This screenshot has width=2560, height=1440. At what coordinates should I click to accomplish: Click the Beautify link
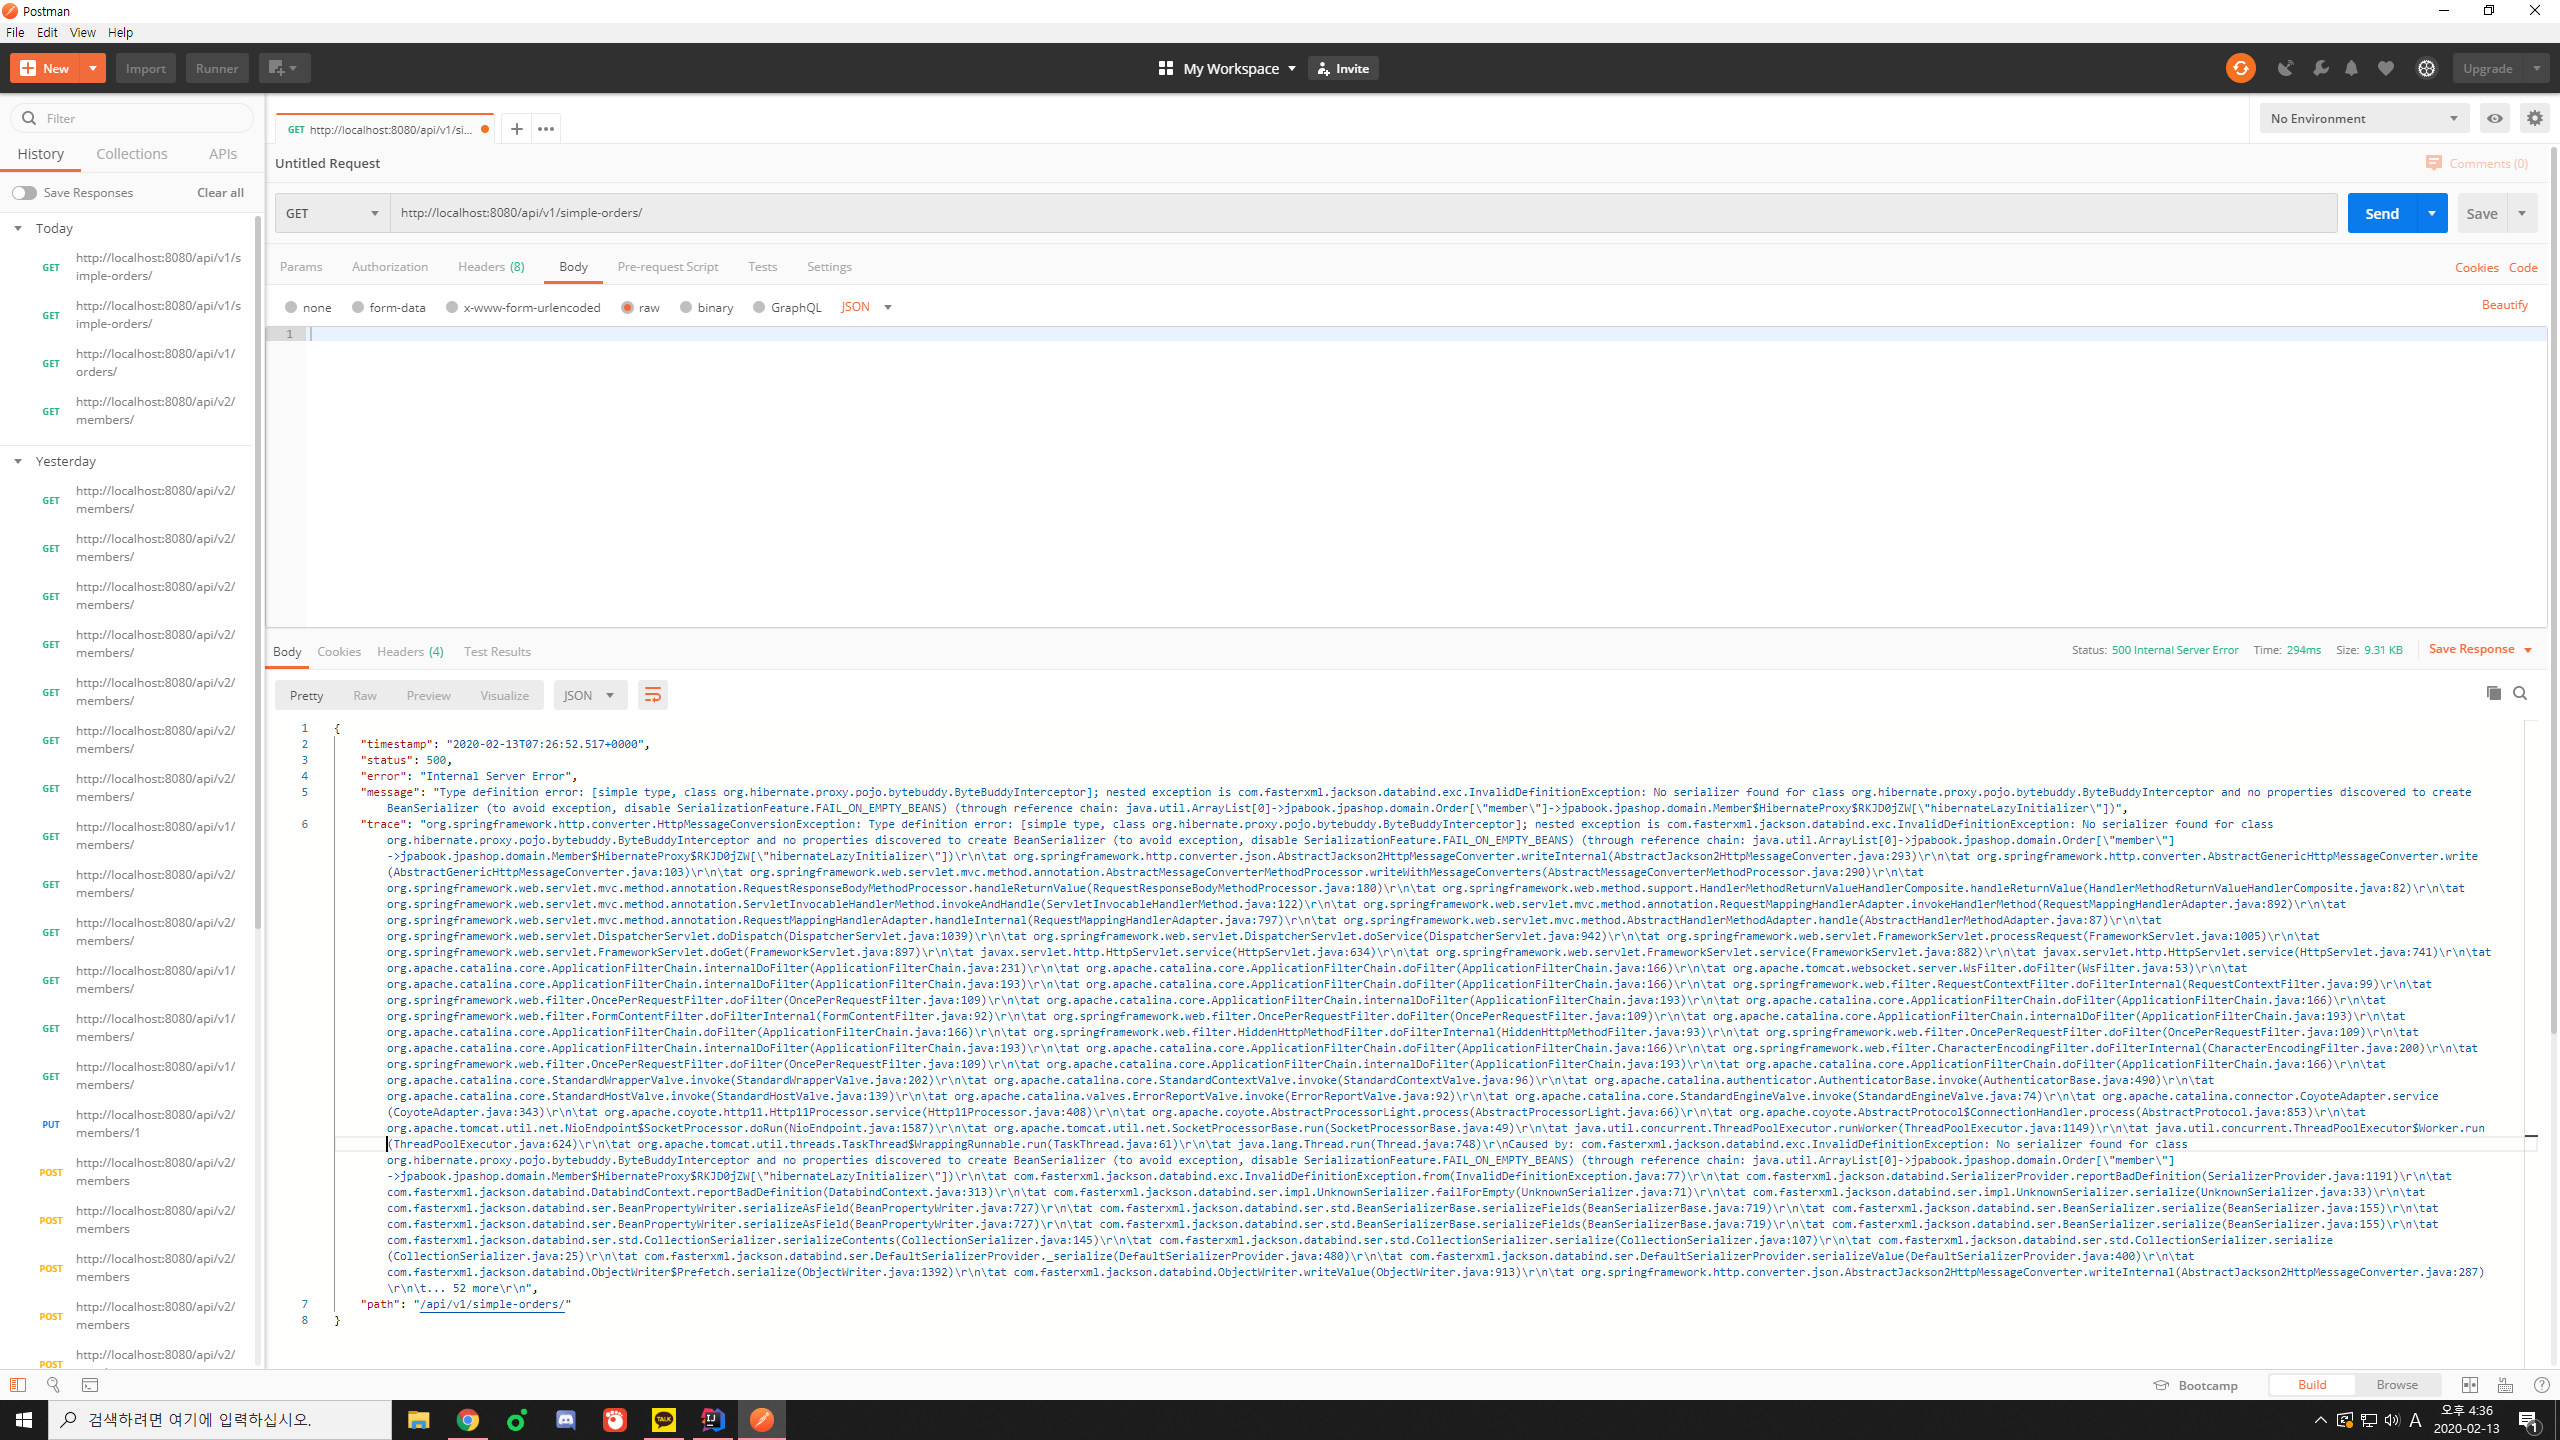pos(2504,305)
